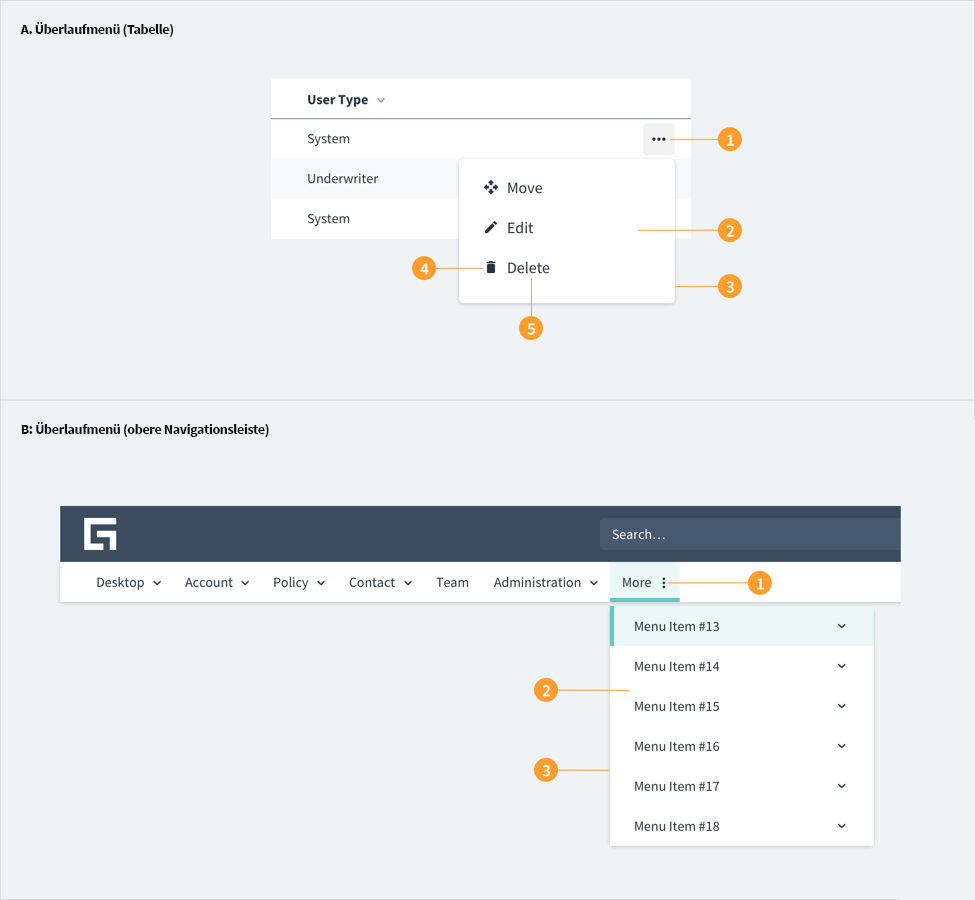Choose Move from the overflow menu

click(525, 188)
